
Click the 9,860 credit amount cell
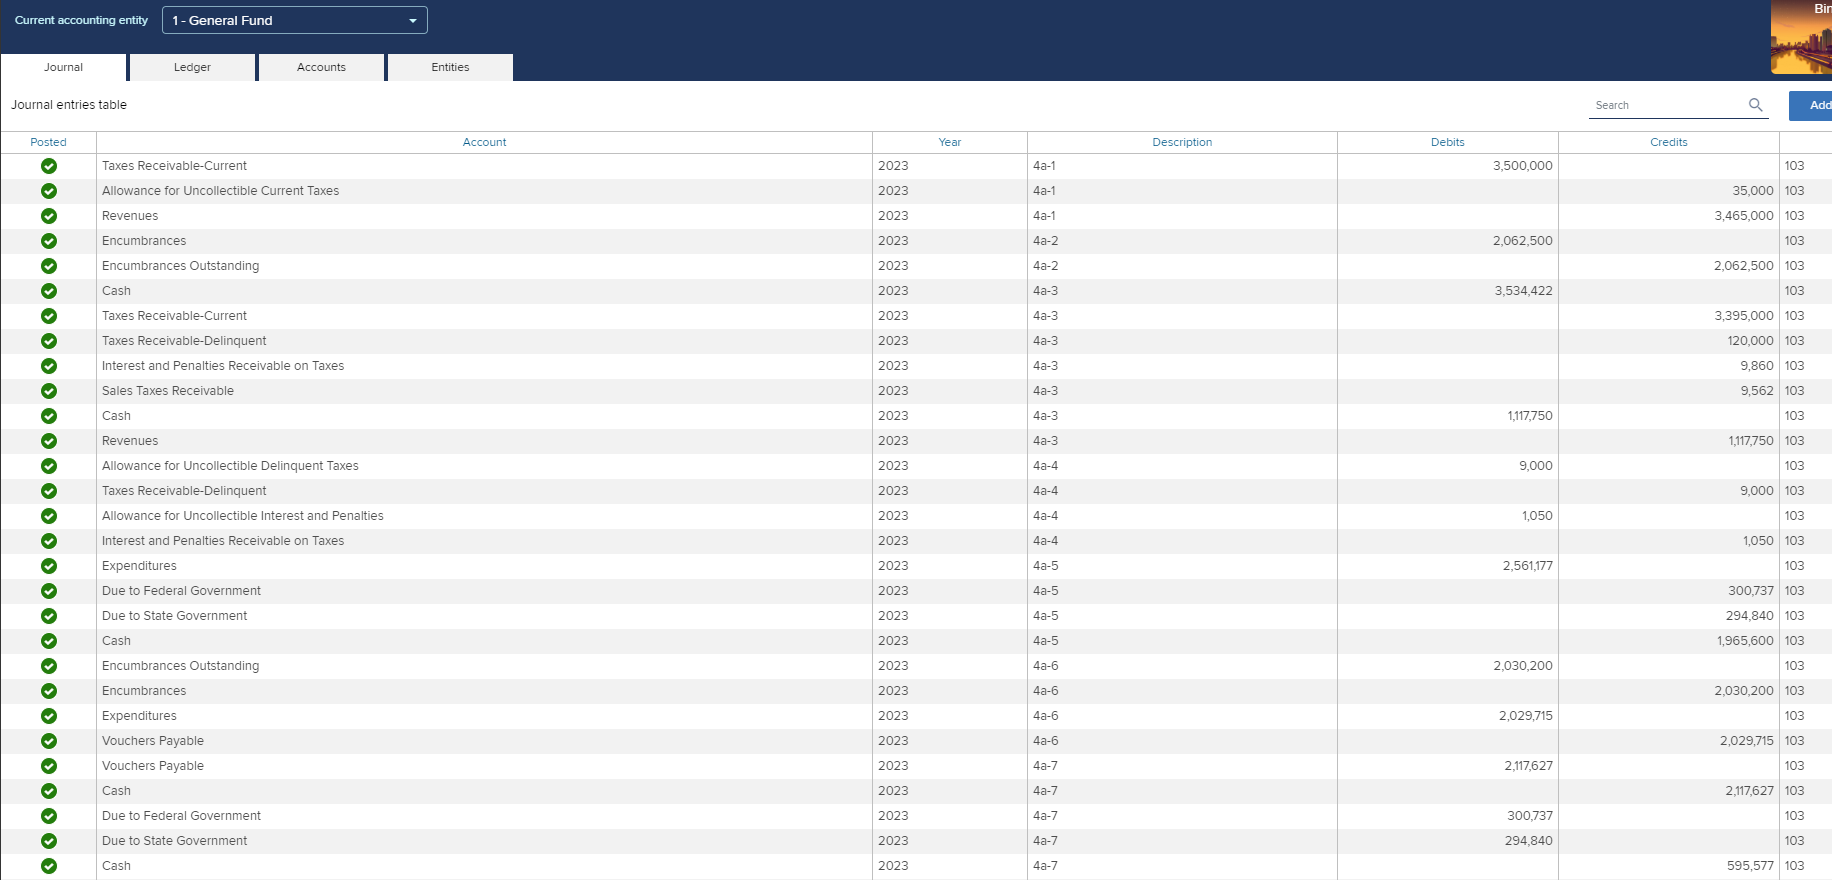click(1669, 366)
